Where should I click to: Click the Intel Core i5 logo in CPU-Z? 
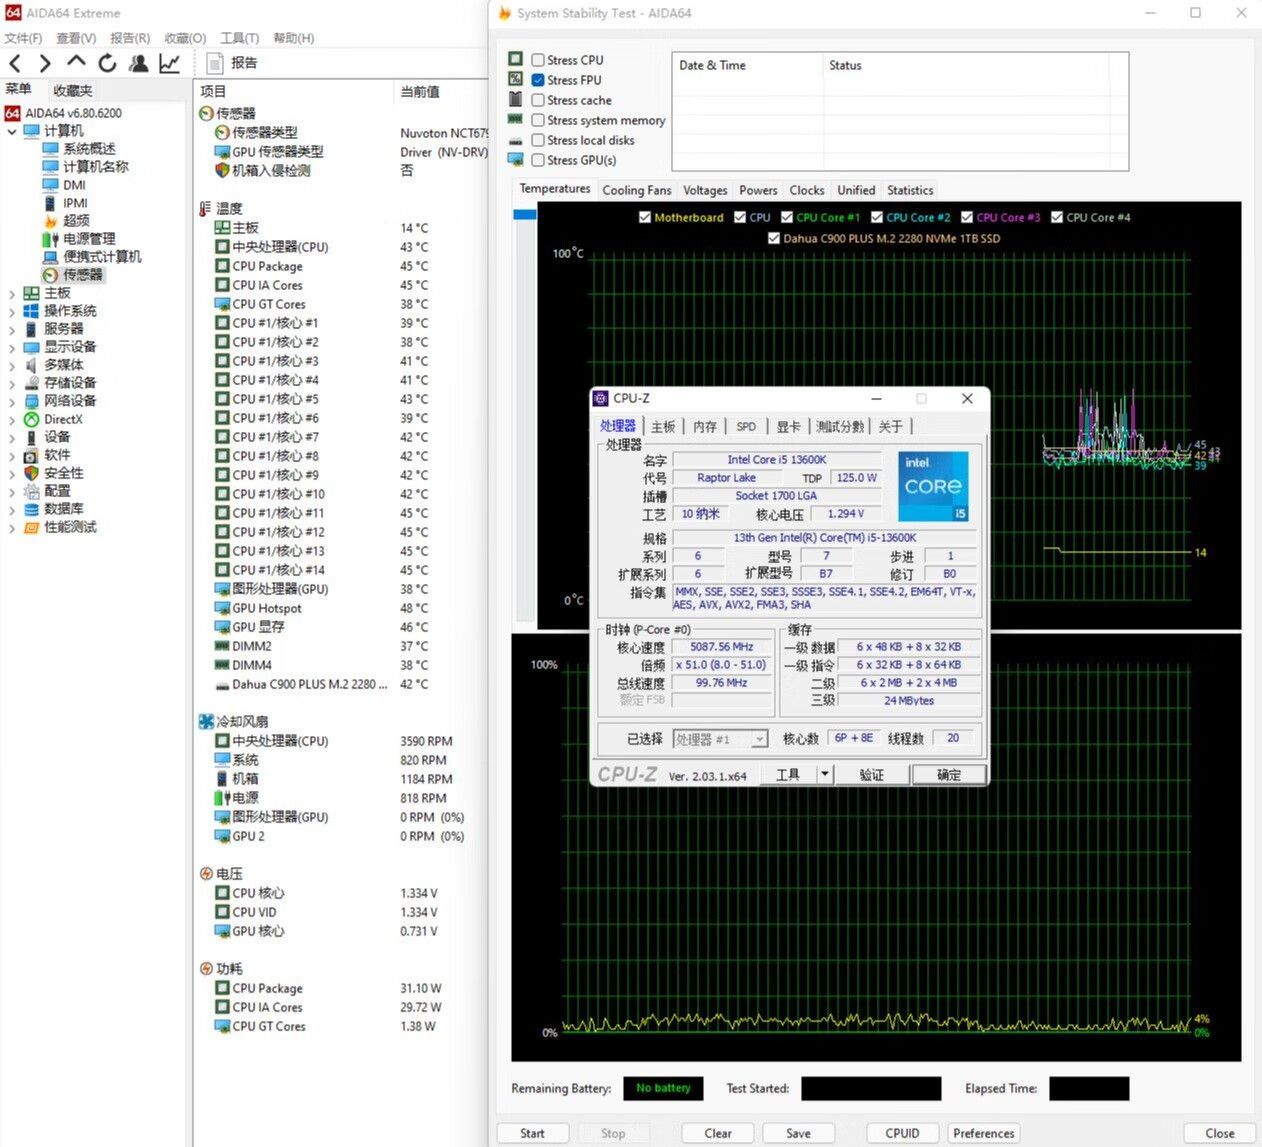[x=933, y=486]
